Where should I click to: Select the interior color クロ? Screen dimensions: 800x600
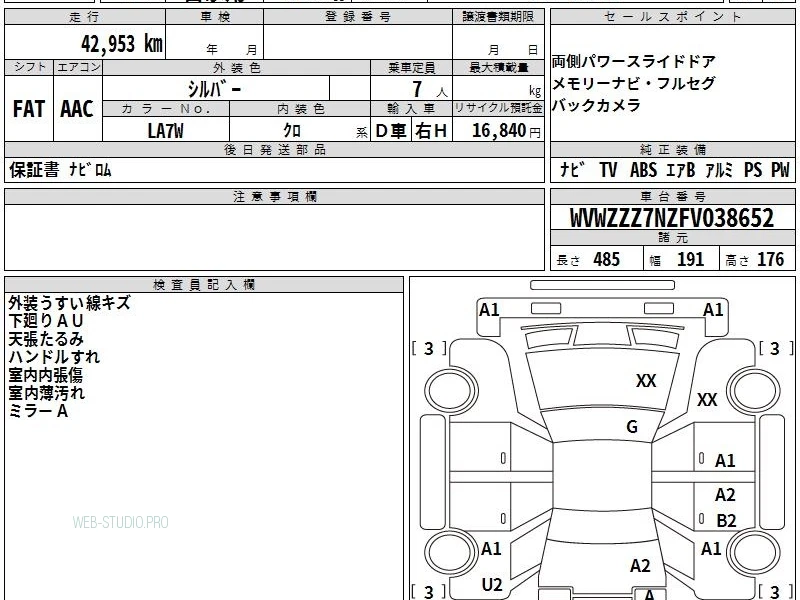tap(292, 131)
